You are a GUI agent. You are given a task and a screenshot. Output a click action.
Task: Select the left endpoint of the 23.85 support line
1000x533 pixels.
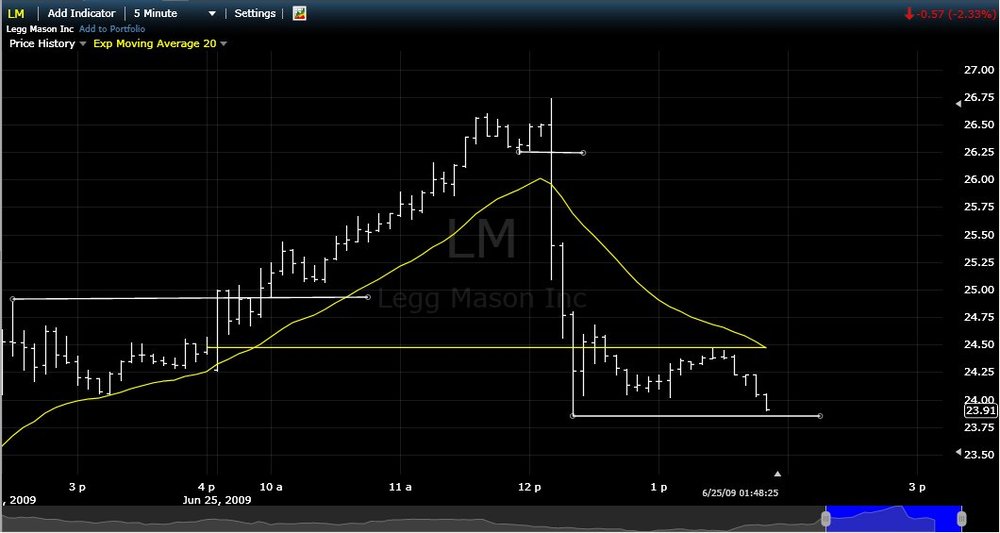point(573,416)
